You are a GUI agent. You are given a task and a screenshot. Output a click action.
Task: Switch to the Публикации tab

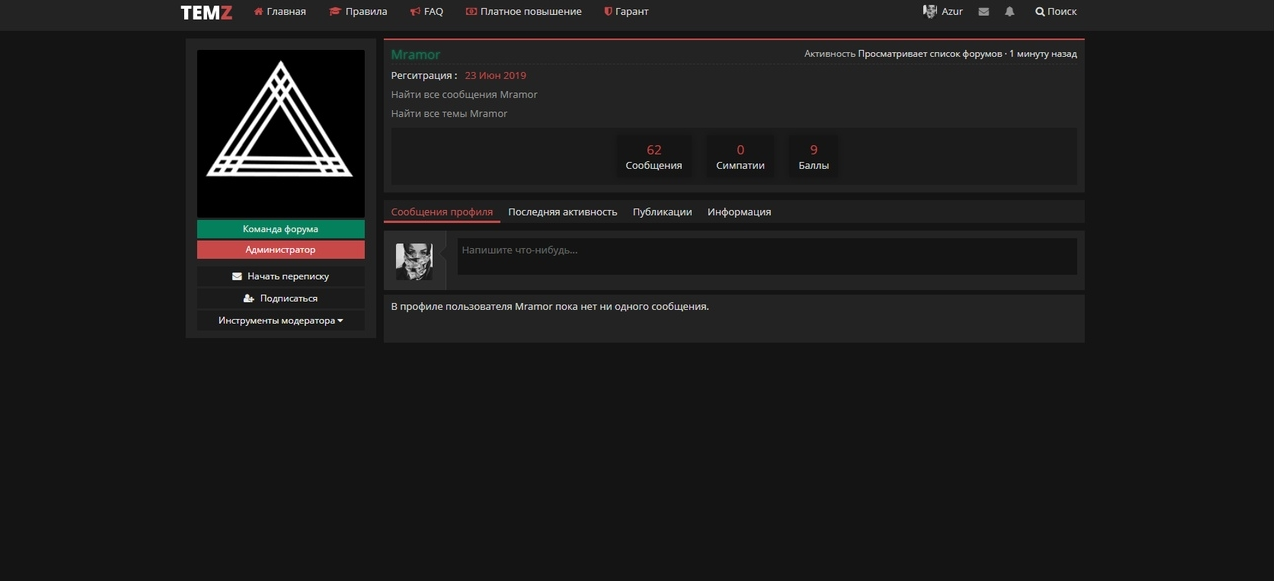pos(662,212)
